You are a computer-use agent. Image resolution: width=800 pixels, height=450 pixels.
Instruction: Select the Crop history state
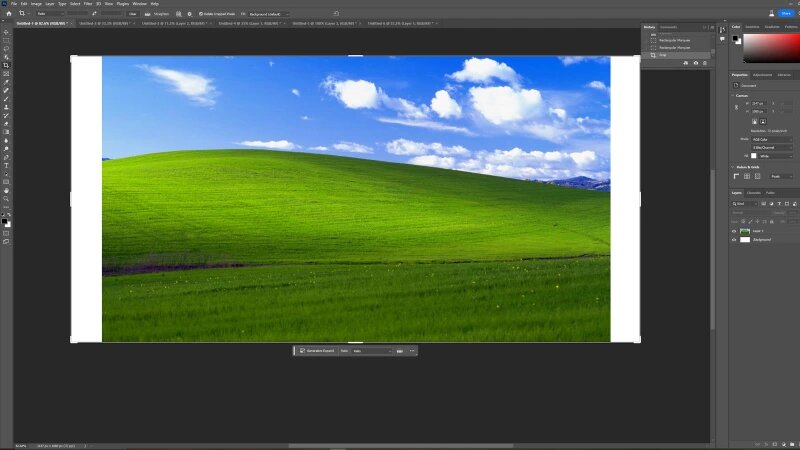677,55
